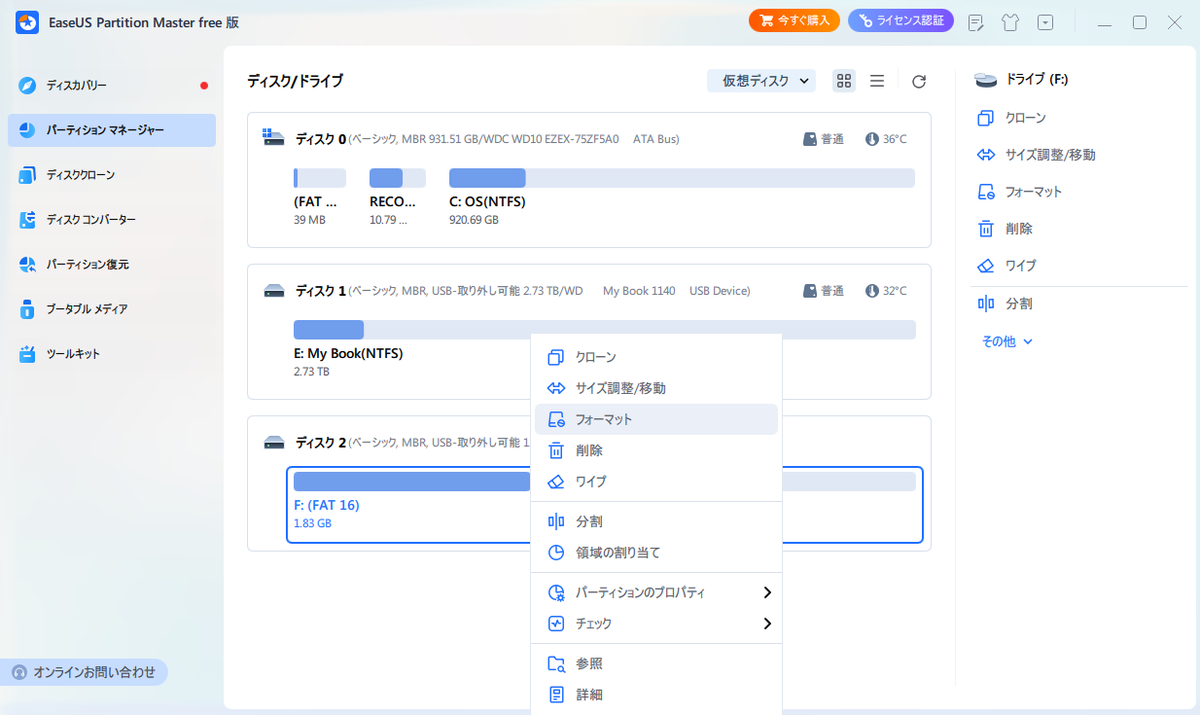Select E: My Book(NTFS) partition bar
This screenshot has height=715, width=1200.
[x=604, y=330]
